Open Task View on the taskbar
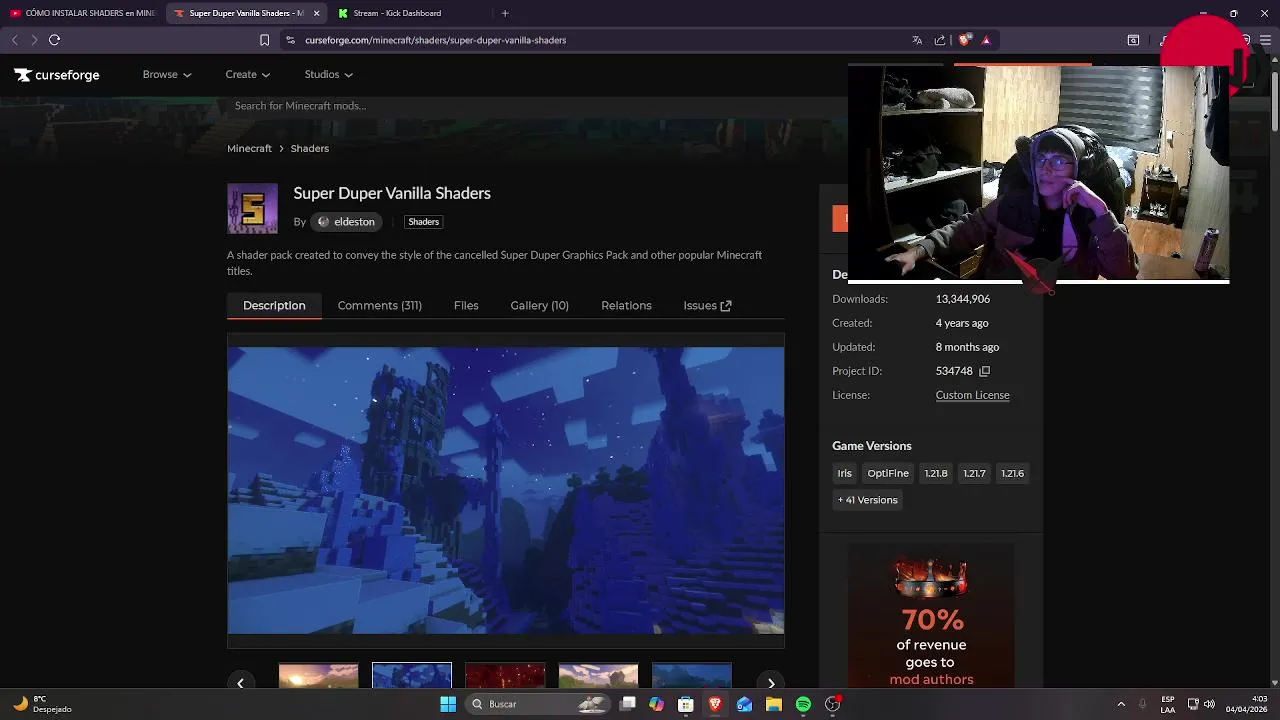The width and height of the screenshot is (1280, 720). [627, 704]
